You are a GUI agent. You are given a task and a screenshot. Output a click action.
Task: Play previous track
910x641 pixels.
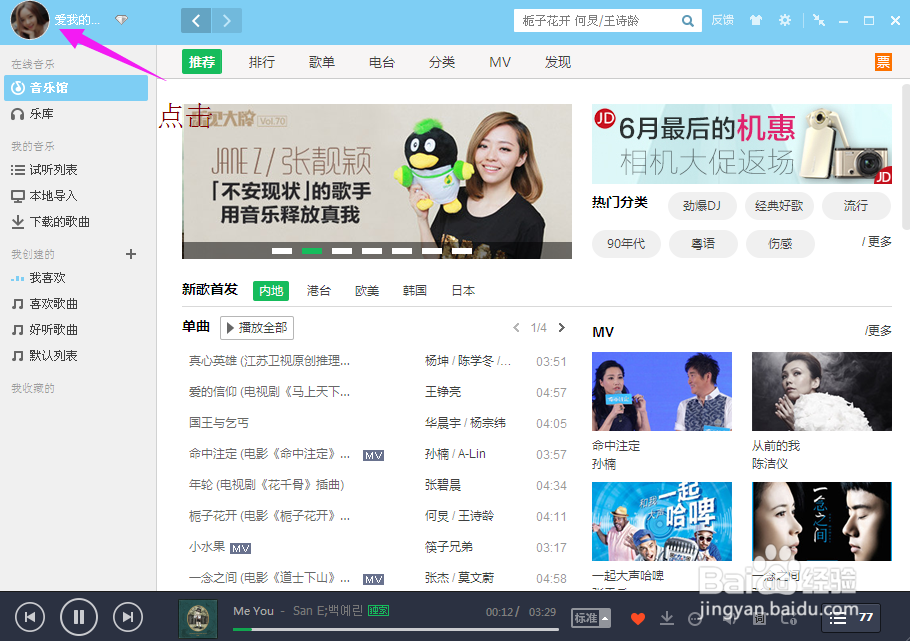pos(30,617)
